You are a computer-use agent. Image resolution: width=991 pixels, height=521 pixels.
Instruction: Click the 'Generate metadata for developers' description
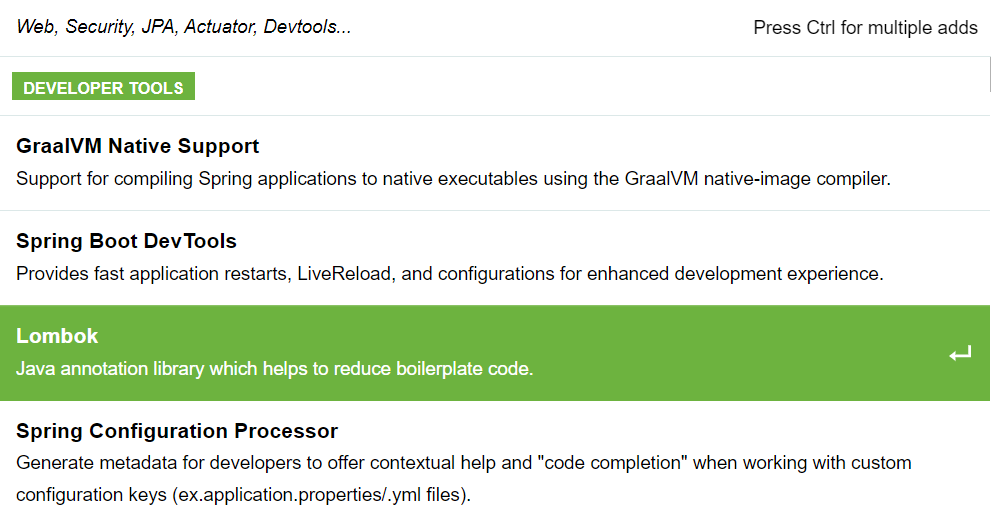pos(463,463)
